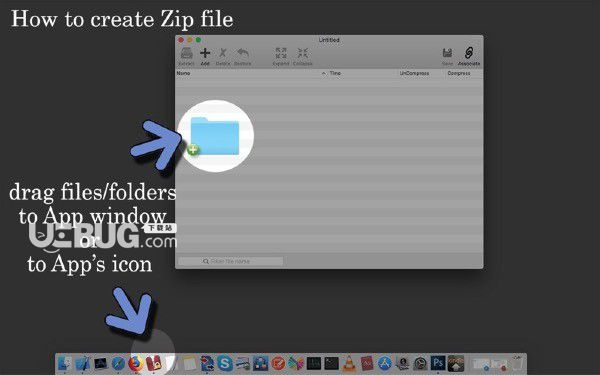Minimize the window with the yellow button
This screenshot has width=600, height=375.
coord(190,40)
